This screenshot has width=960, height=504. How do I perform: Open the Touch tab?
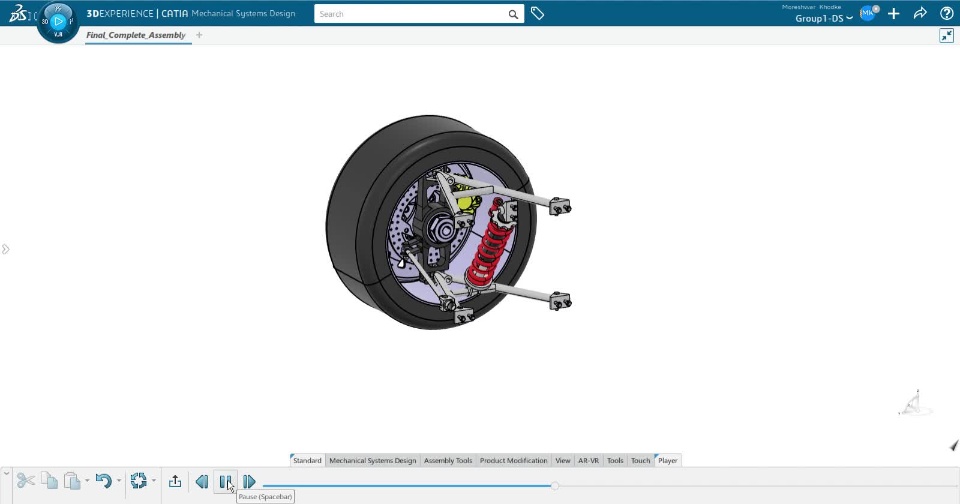(x=640, y=461)
